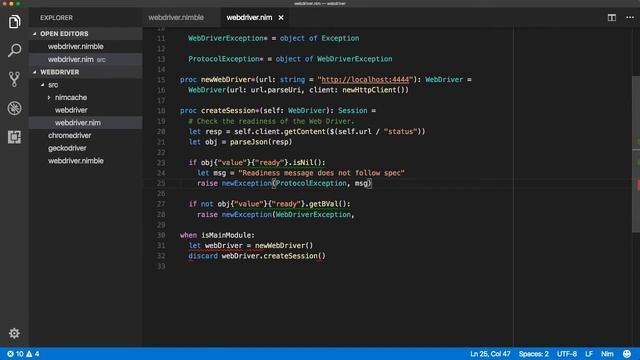Click WebDriverException definition on line 11
The height and width of the screenshot is (360, 640).
pos(226,38)
